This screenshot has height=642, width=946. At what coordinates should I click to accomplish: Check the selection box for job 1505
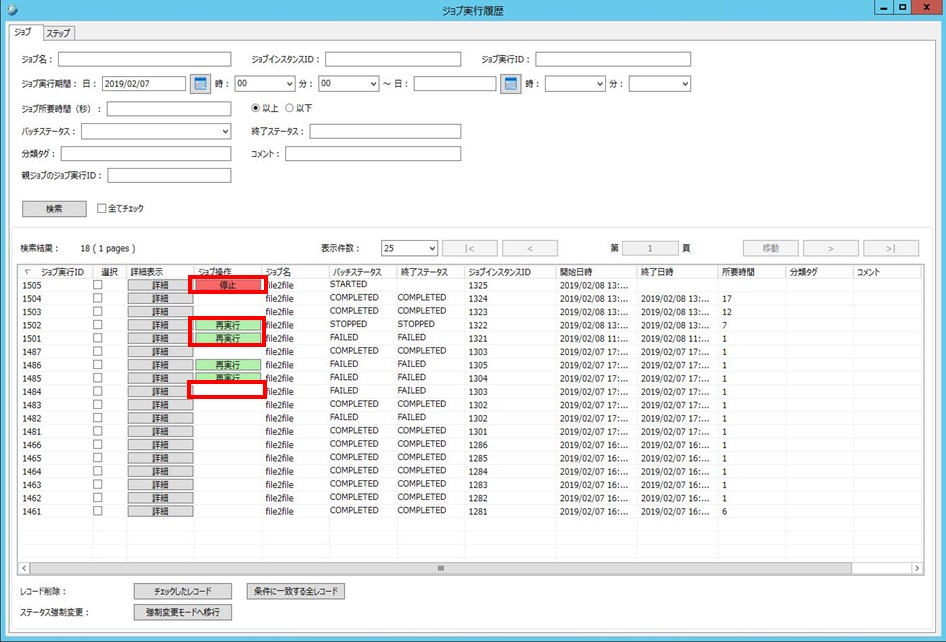click(x=98, y=285)
